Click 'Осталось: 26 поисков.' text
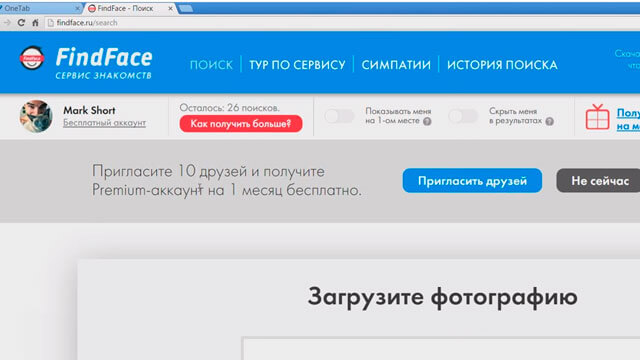The height and width of the screenshot is (360, 640). point(229,108)
